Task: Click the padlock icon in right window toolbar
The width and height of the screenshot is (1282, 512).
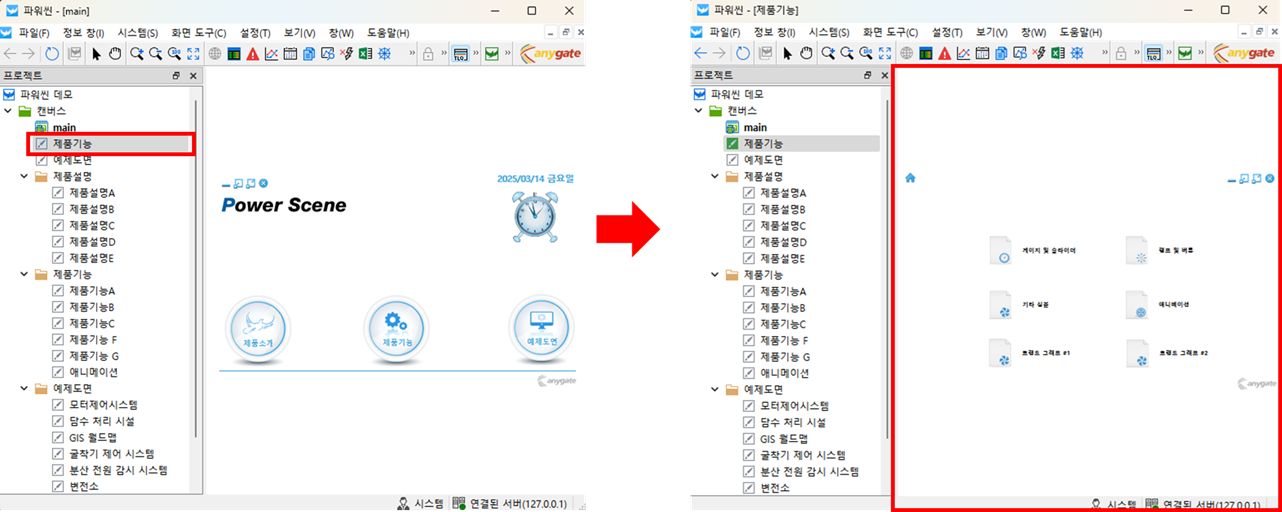Action: (1121, 54)
